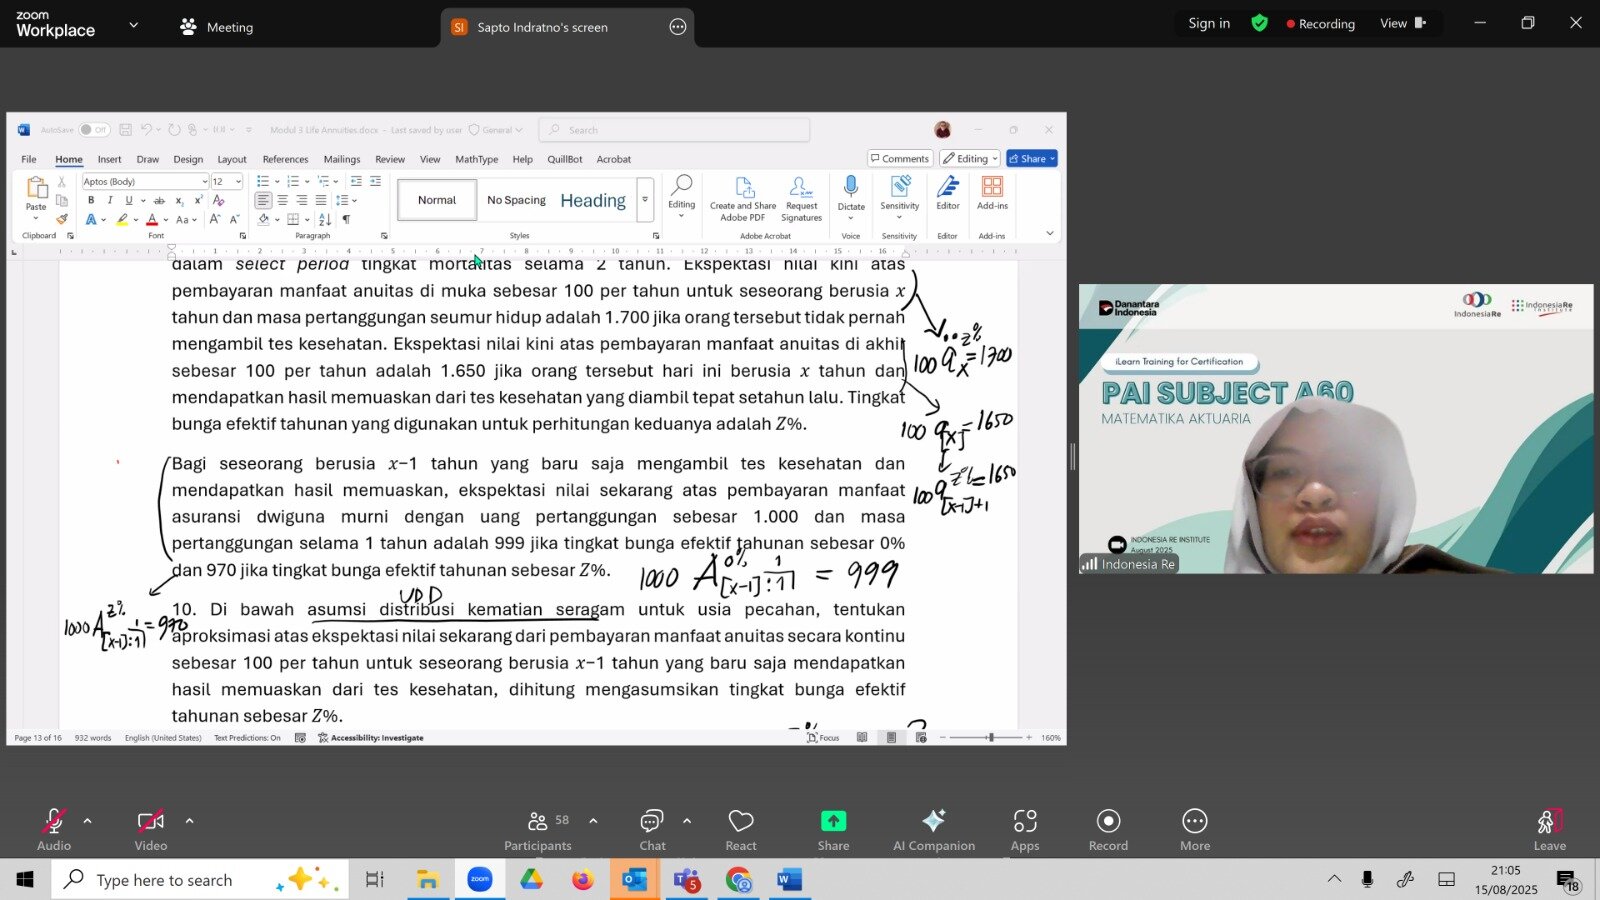Click the React heart icon
1600x900 pixels.
pos(741,822)
